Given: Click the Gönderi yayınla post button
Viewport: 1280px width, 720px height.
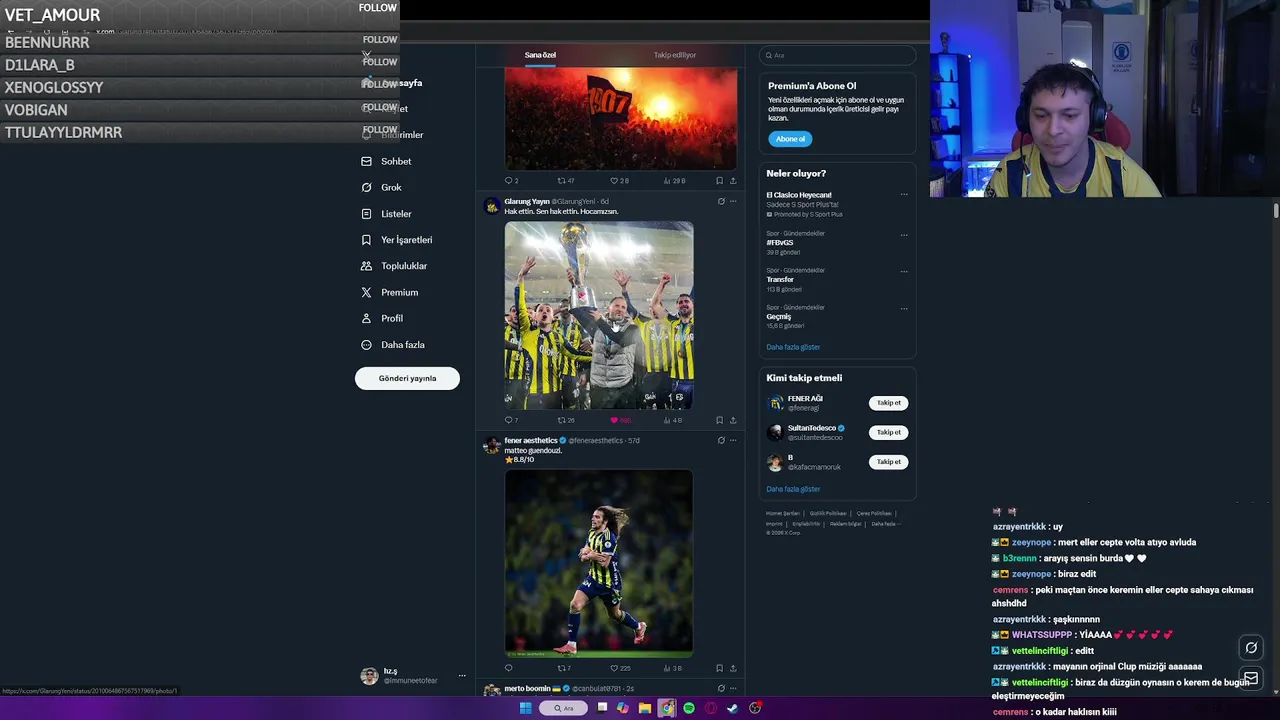Looking at the screenshot, I should 407,378.
